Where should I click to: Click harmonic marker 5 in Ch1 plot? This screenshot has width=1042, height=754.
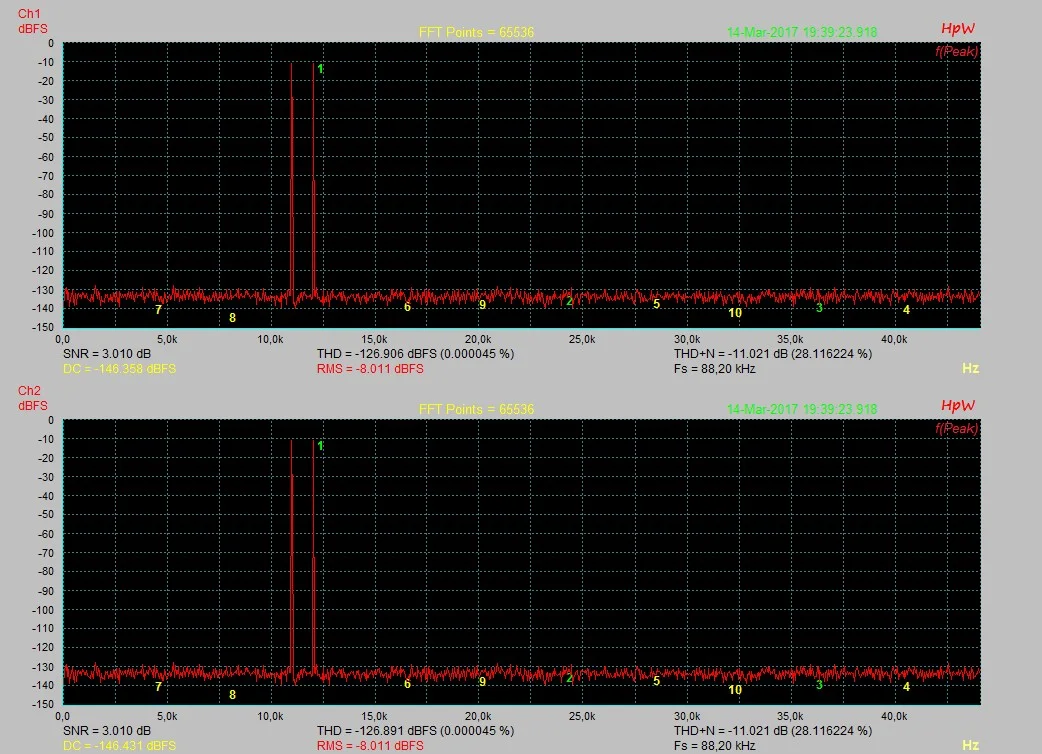(x=657, y=304)
